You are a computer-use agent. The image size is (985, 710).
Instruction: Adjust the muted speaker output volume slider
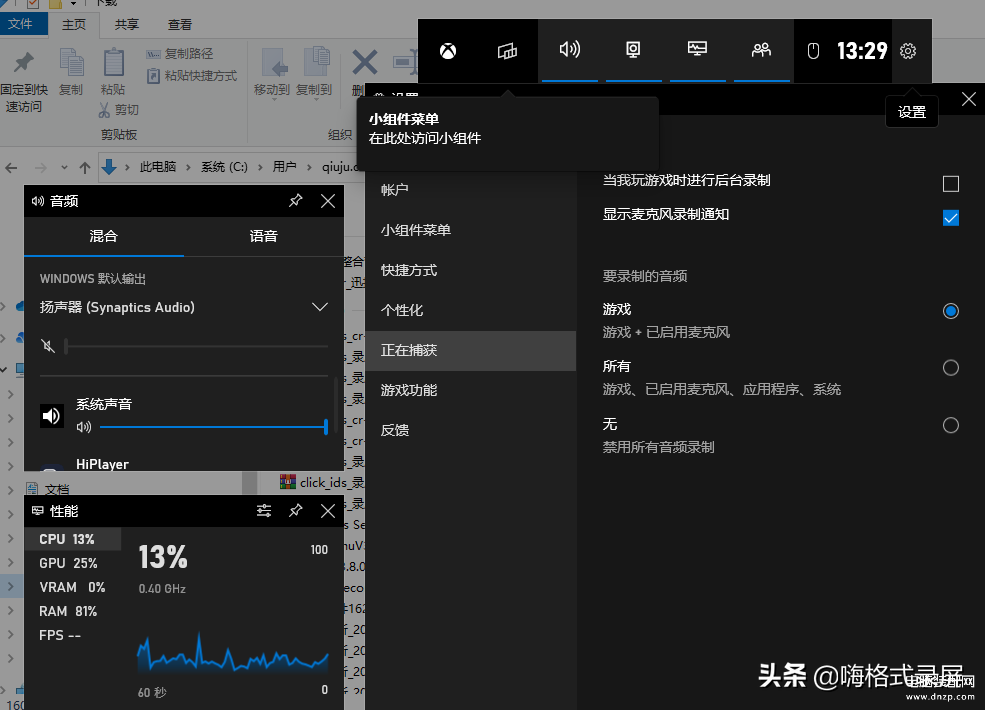point(196,346)
